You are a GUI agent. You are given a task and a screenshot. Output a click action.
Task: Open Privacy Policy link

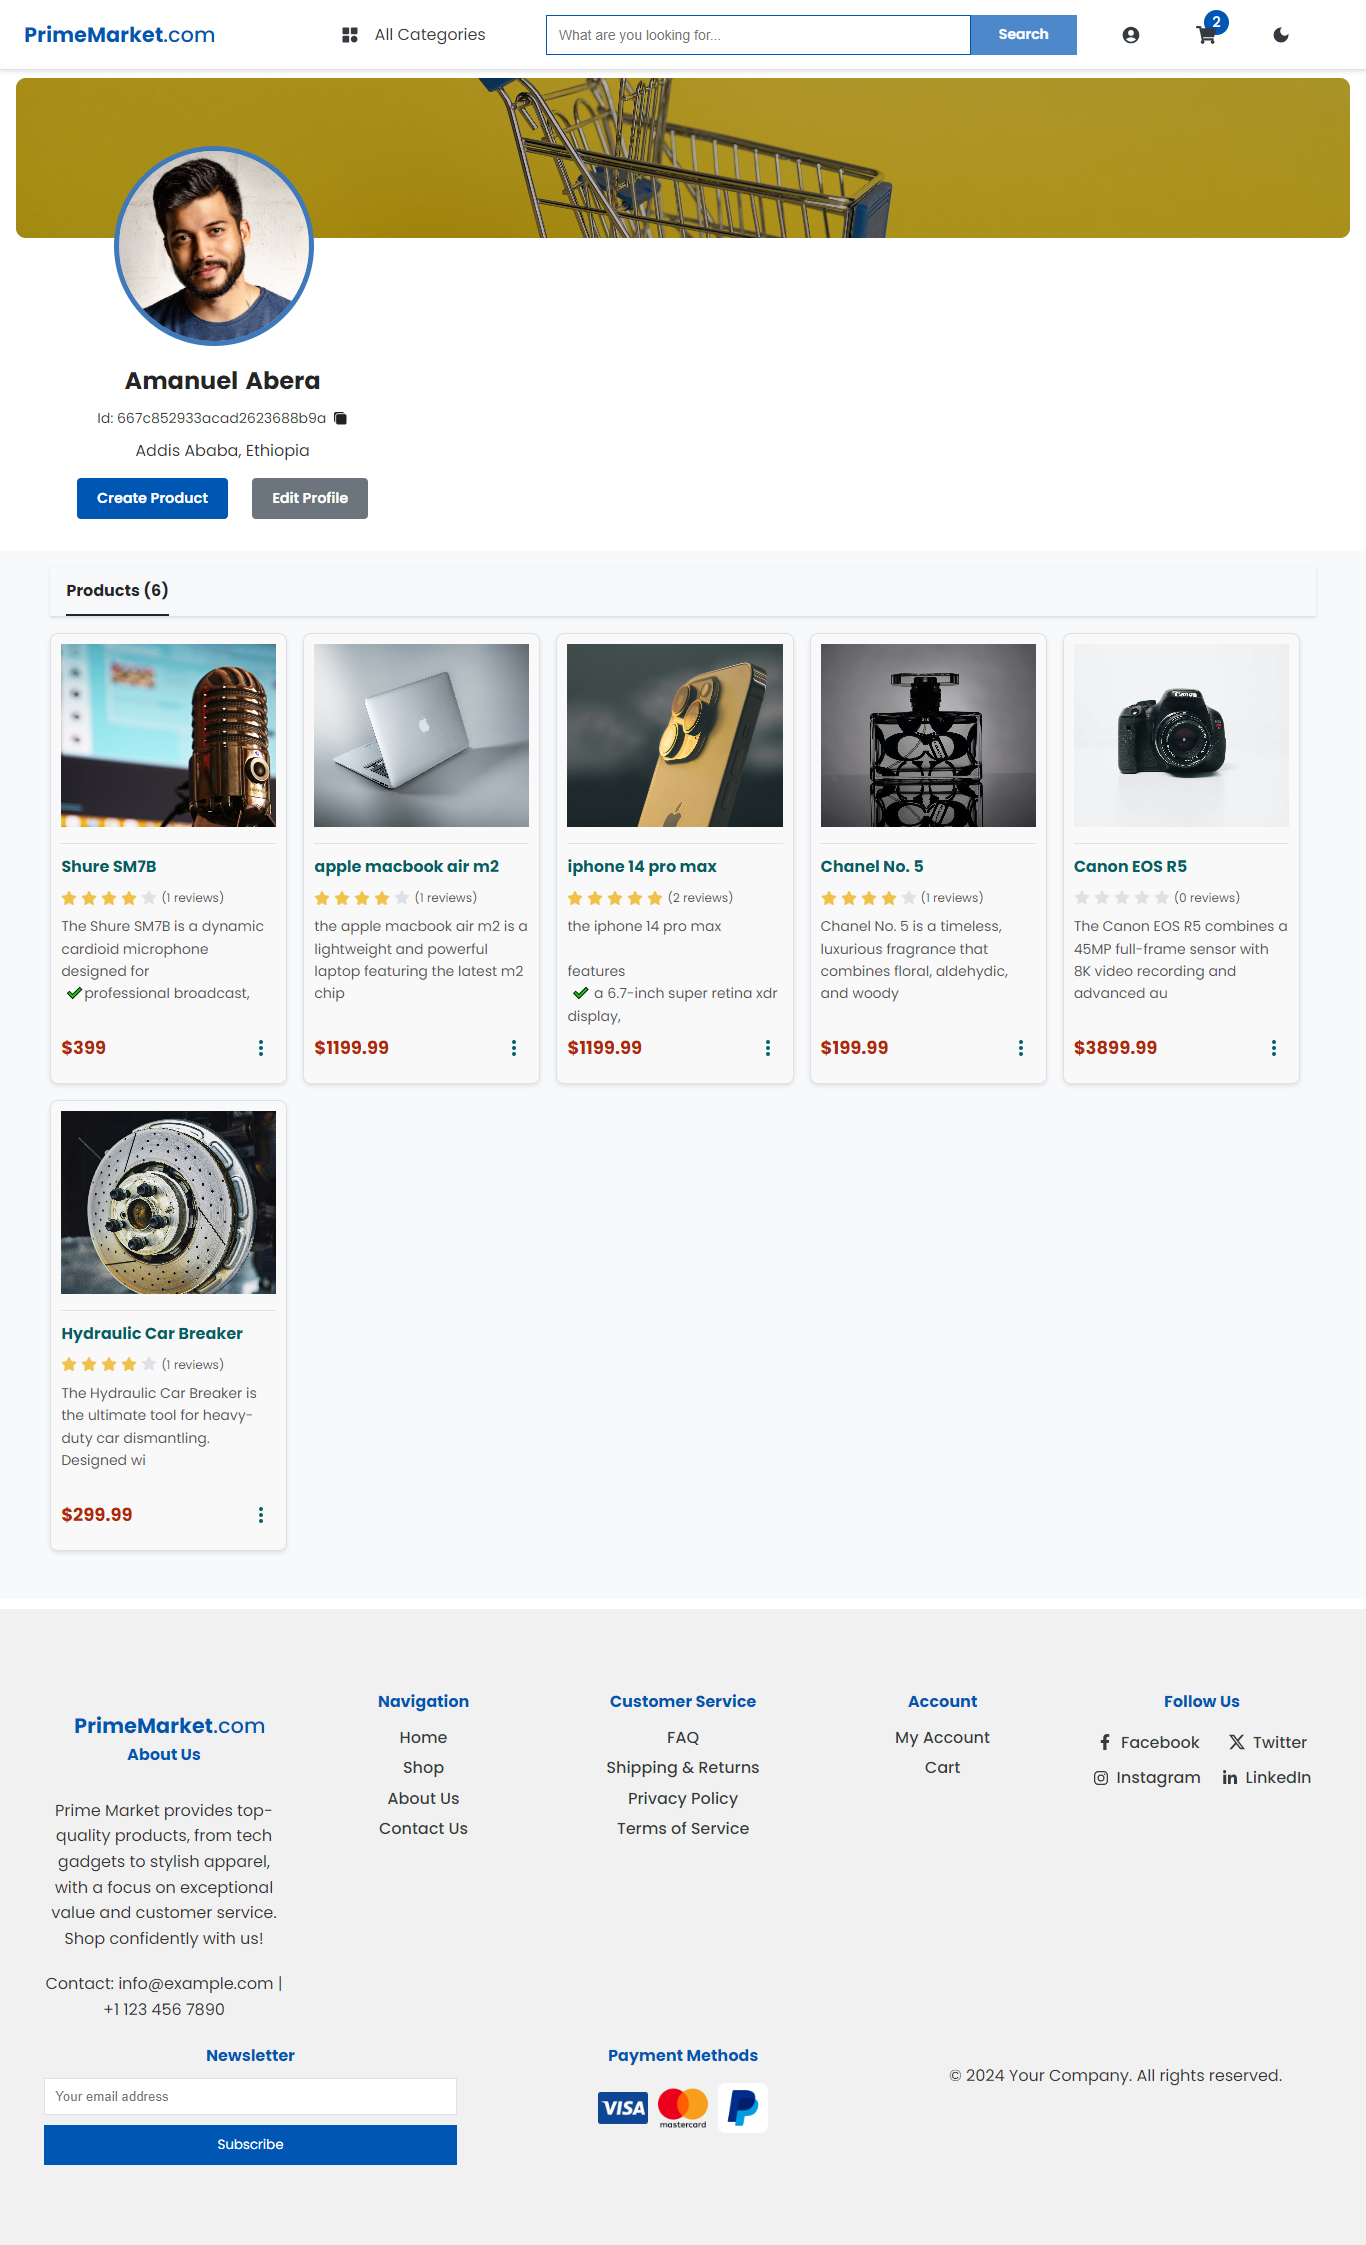(683, 1799)
